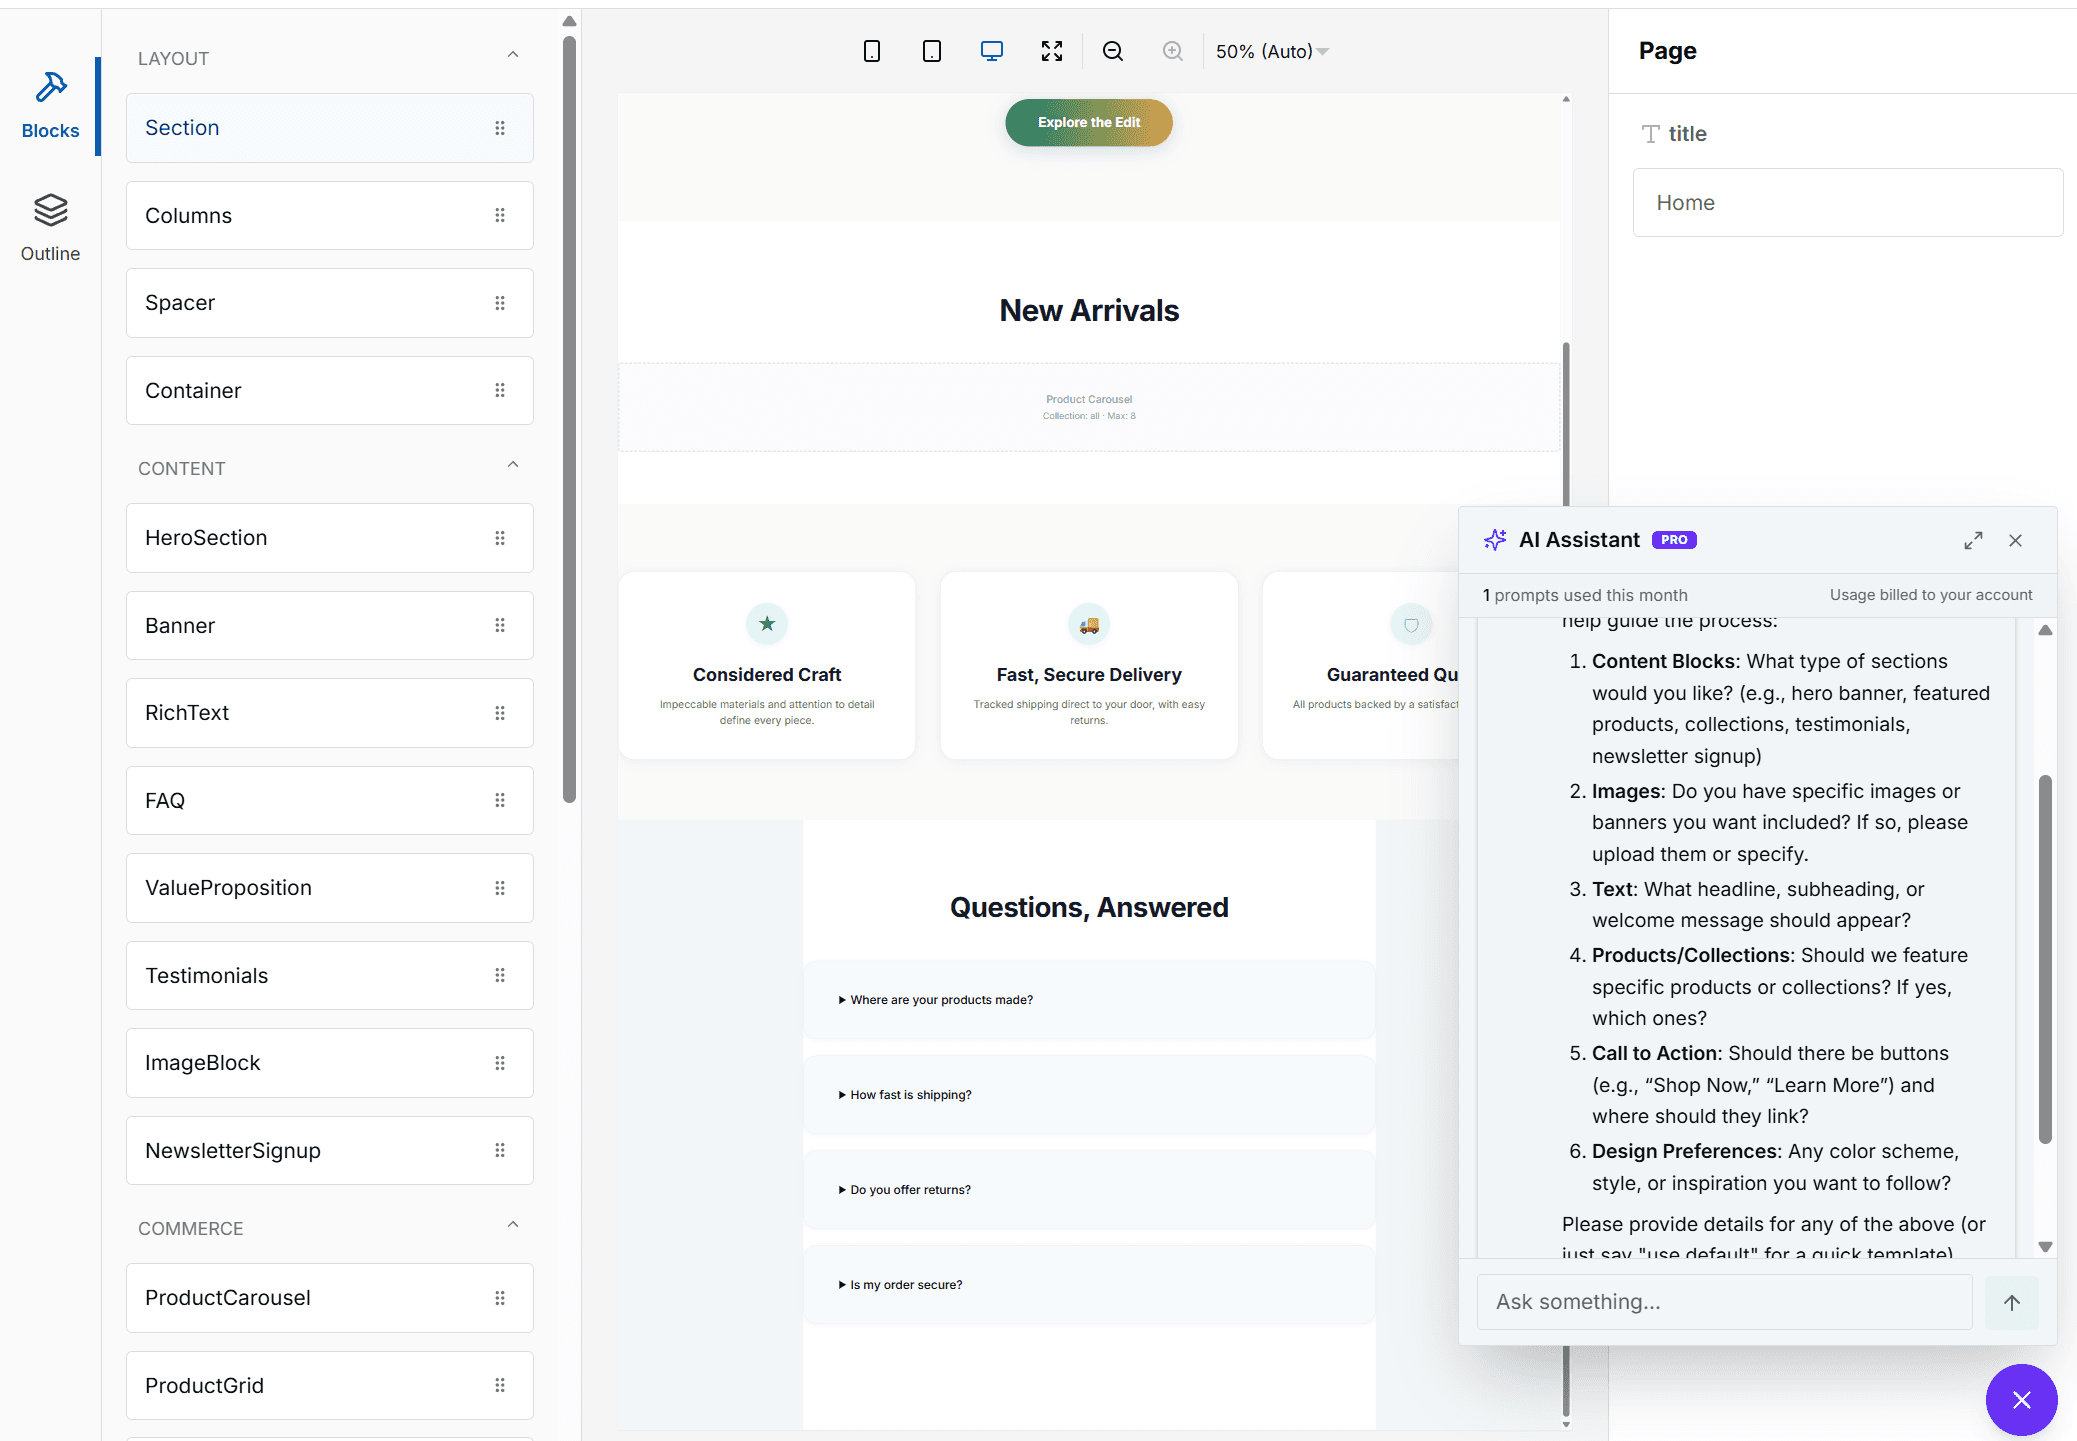
Task: Collapse the COMMERCE group
Action: click(513, 1225)
